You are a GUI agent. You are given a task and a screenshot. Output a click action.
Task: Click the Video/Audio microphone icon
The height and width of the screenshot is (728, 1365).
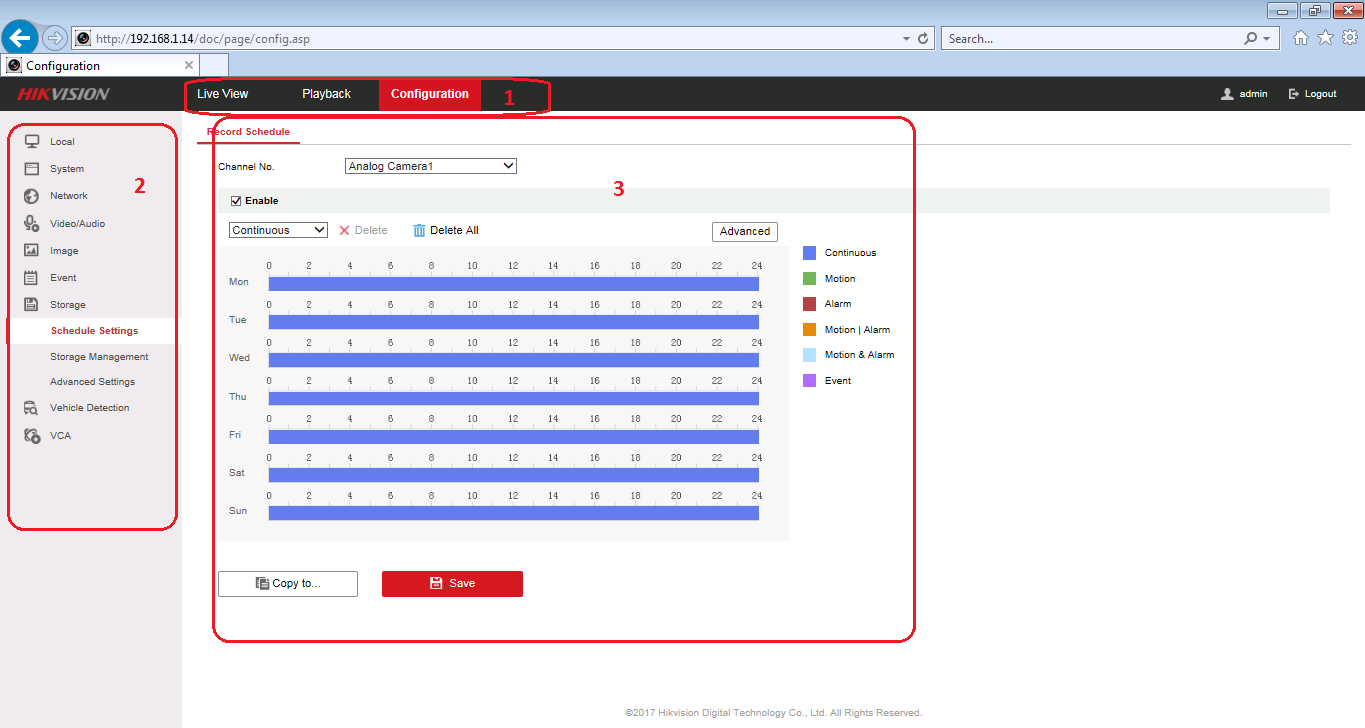click(31, 224)
